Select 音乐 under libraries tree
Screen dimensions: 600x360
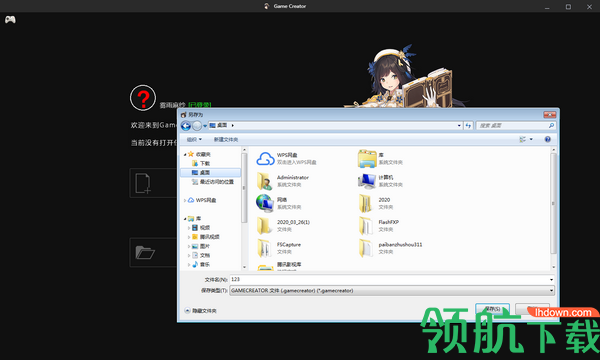[201, 264]
